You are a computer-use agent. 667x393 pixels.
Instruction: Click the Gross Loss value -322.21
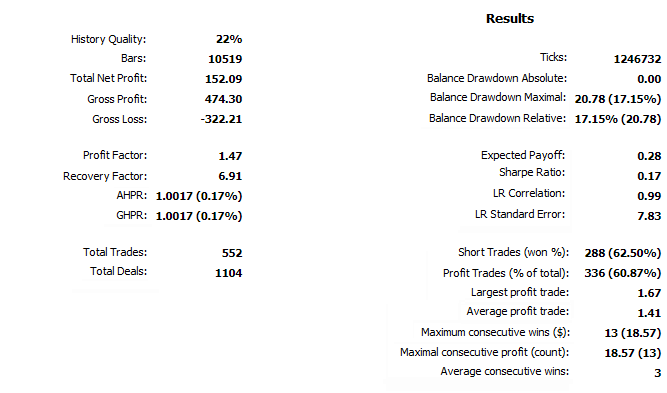(x=221, y=119)
